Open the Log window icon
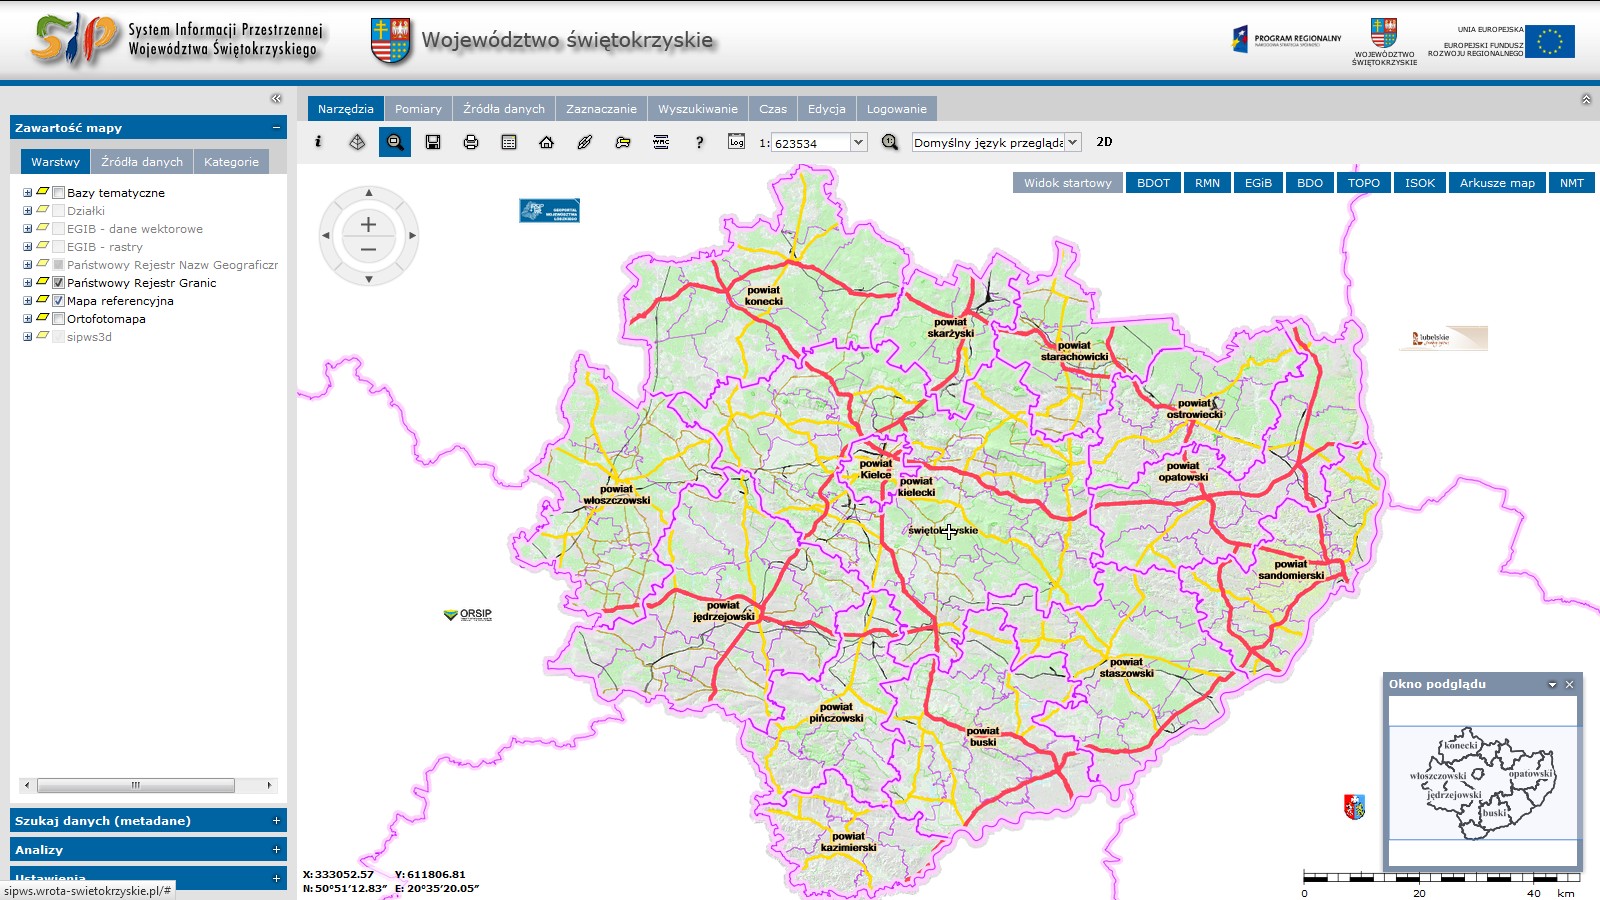 click(x=737, y=142)
